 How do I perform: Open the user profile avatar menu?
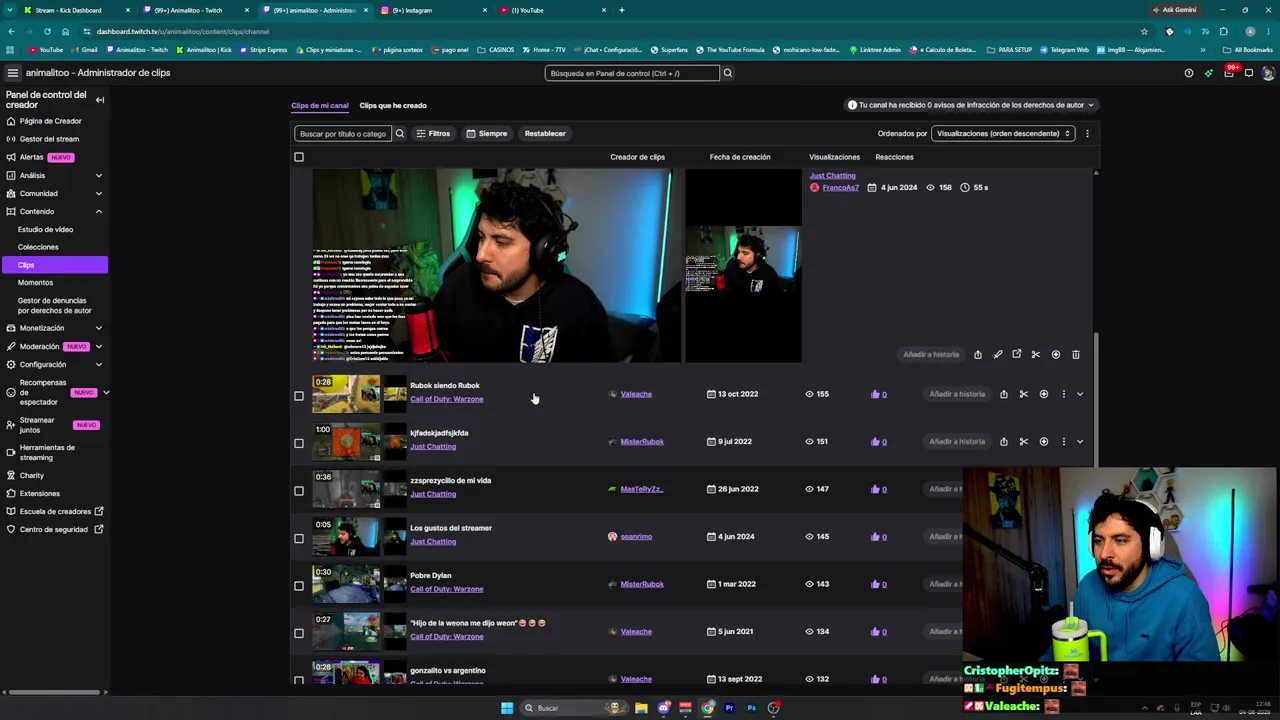(1268, 73)
